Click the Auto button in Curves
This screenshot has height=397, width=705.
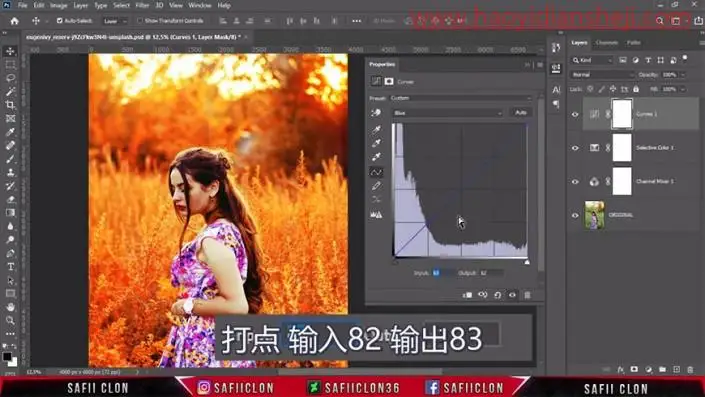coord(521,112)
